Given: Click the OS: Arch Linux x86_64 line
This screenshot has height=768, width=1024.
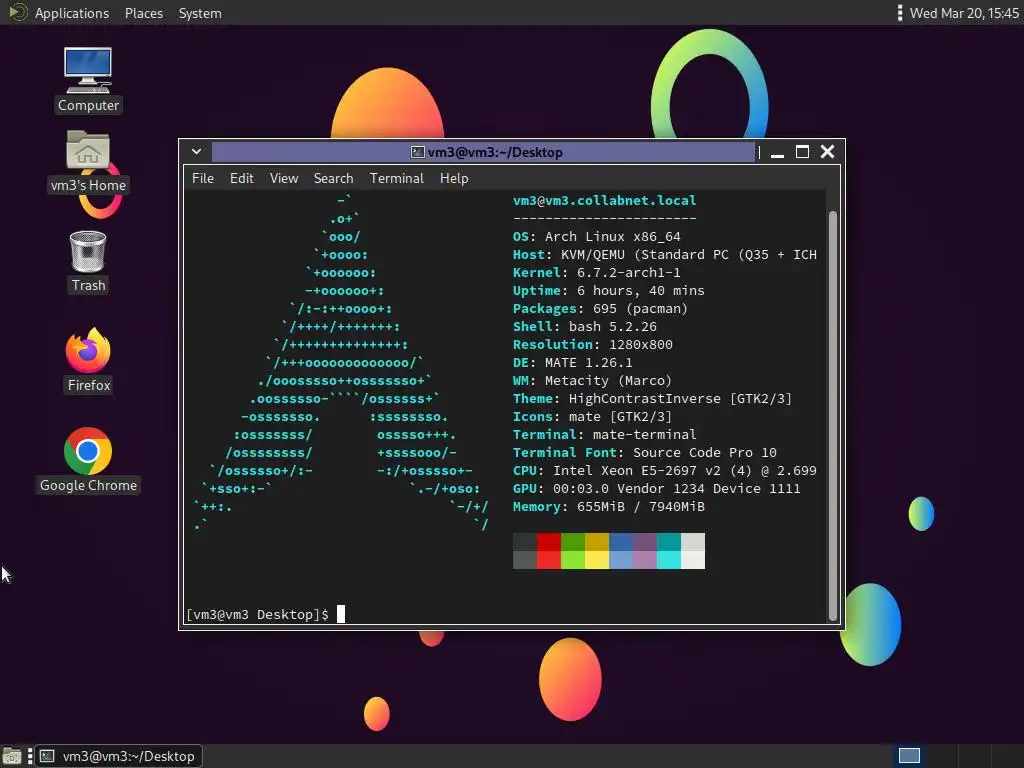Looking at the screenshot, I should click(596, 236).
